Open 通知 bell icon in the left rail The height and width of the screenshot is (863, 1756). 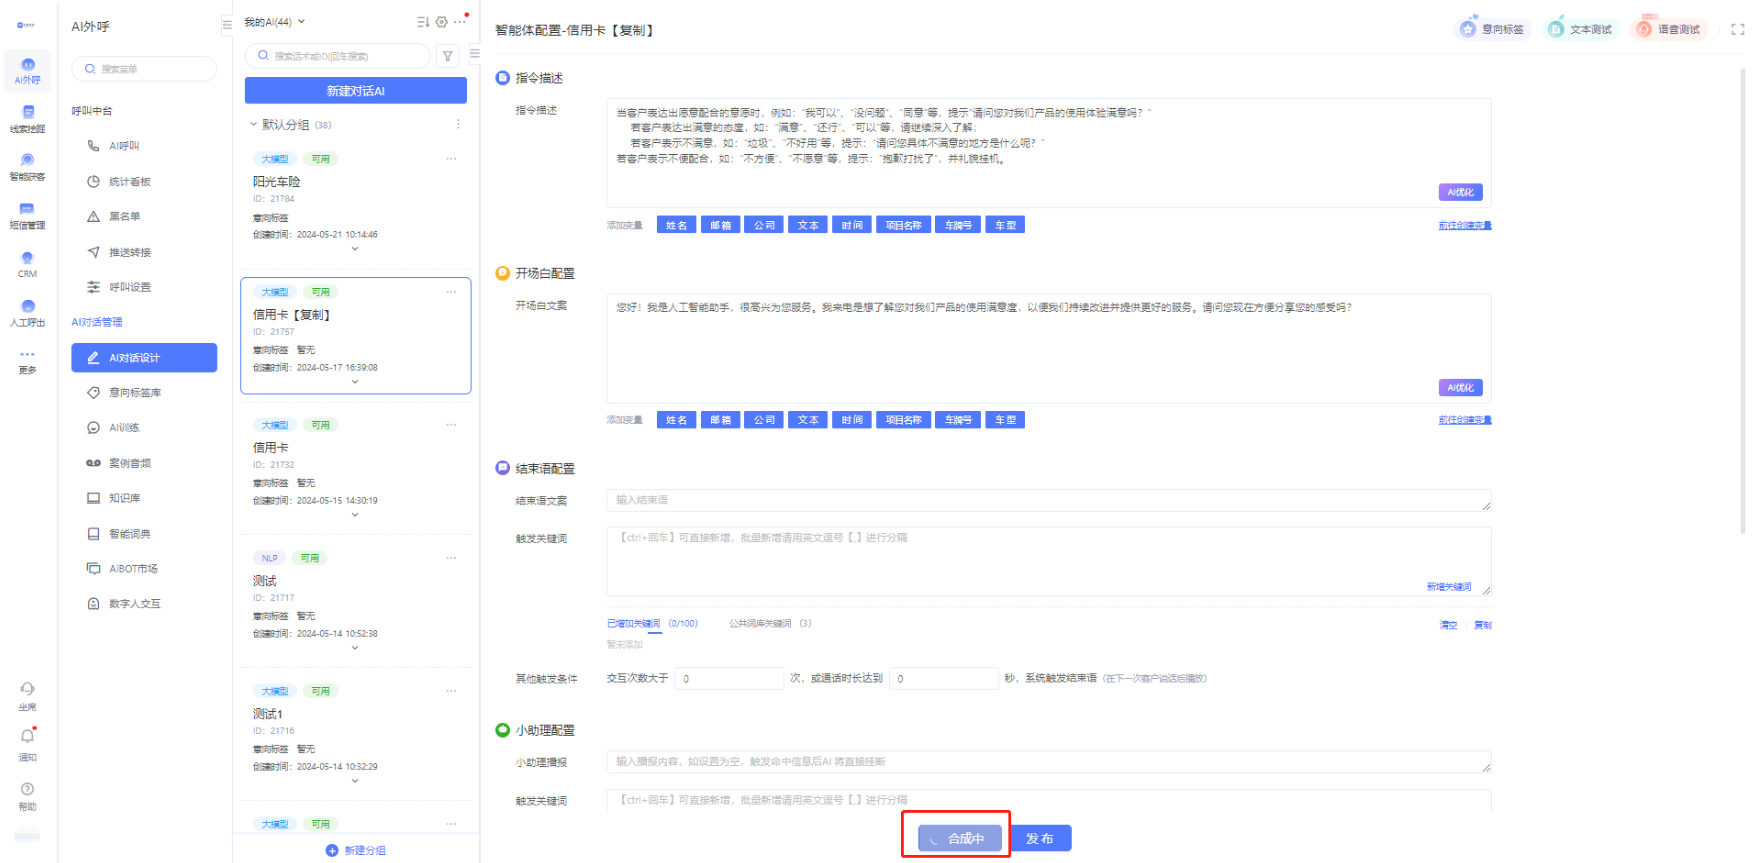27,737
